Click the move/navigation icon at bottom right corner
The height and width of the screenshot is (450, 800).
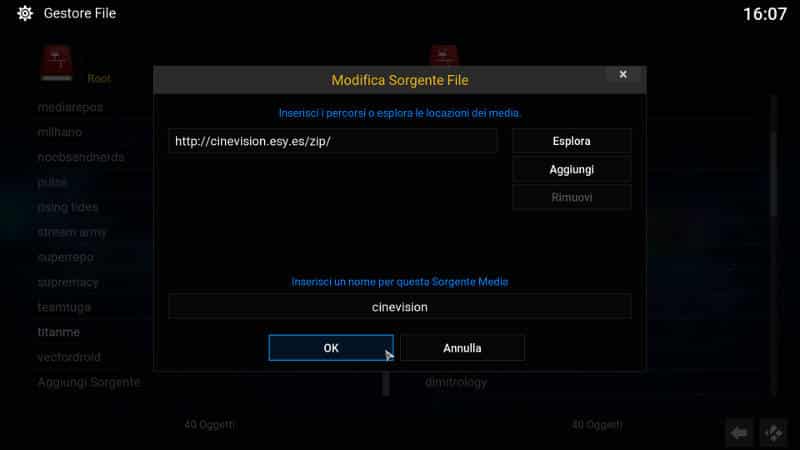773,433
